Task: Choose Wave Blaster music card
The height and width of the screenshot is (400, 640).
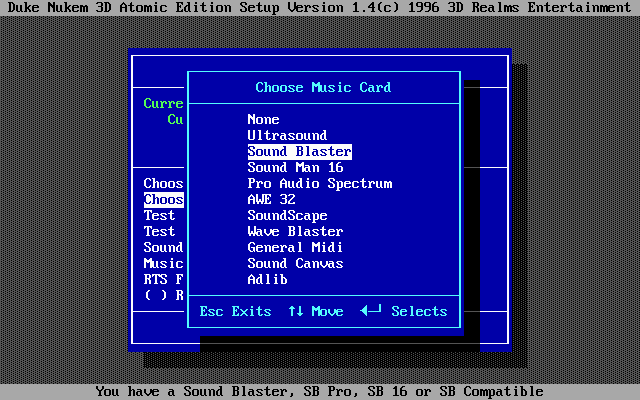Action: 296,231
